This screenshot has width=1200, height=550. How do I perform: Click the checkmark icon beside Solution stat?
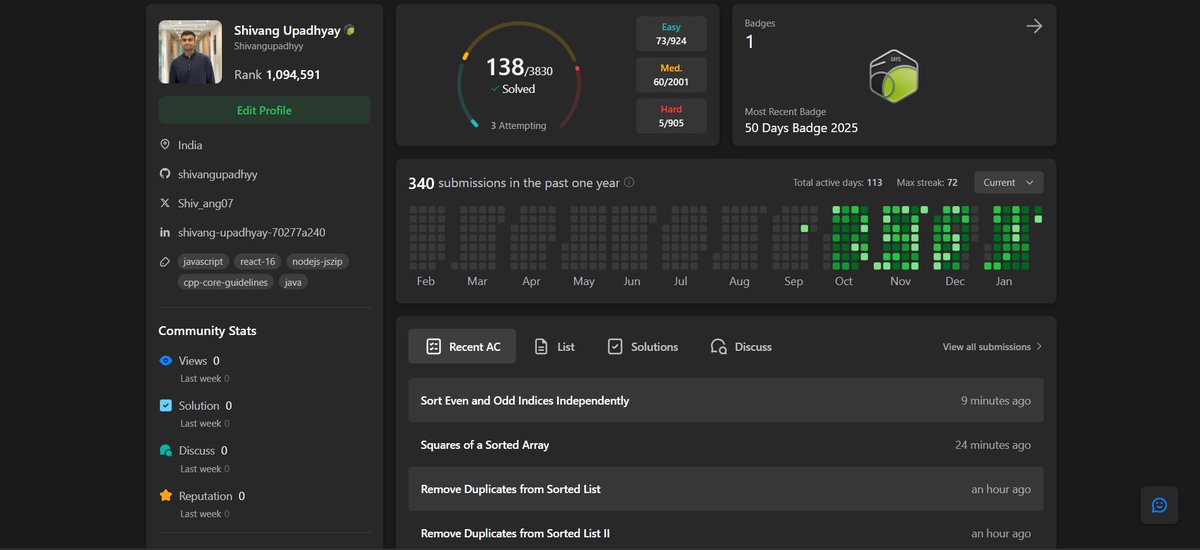[166, 406]
